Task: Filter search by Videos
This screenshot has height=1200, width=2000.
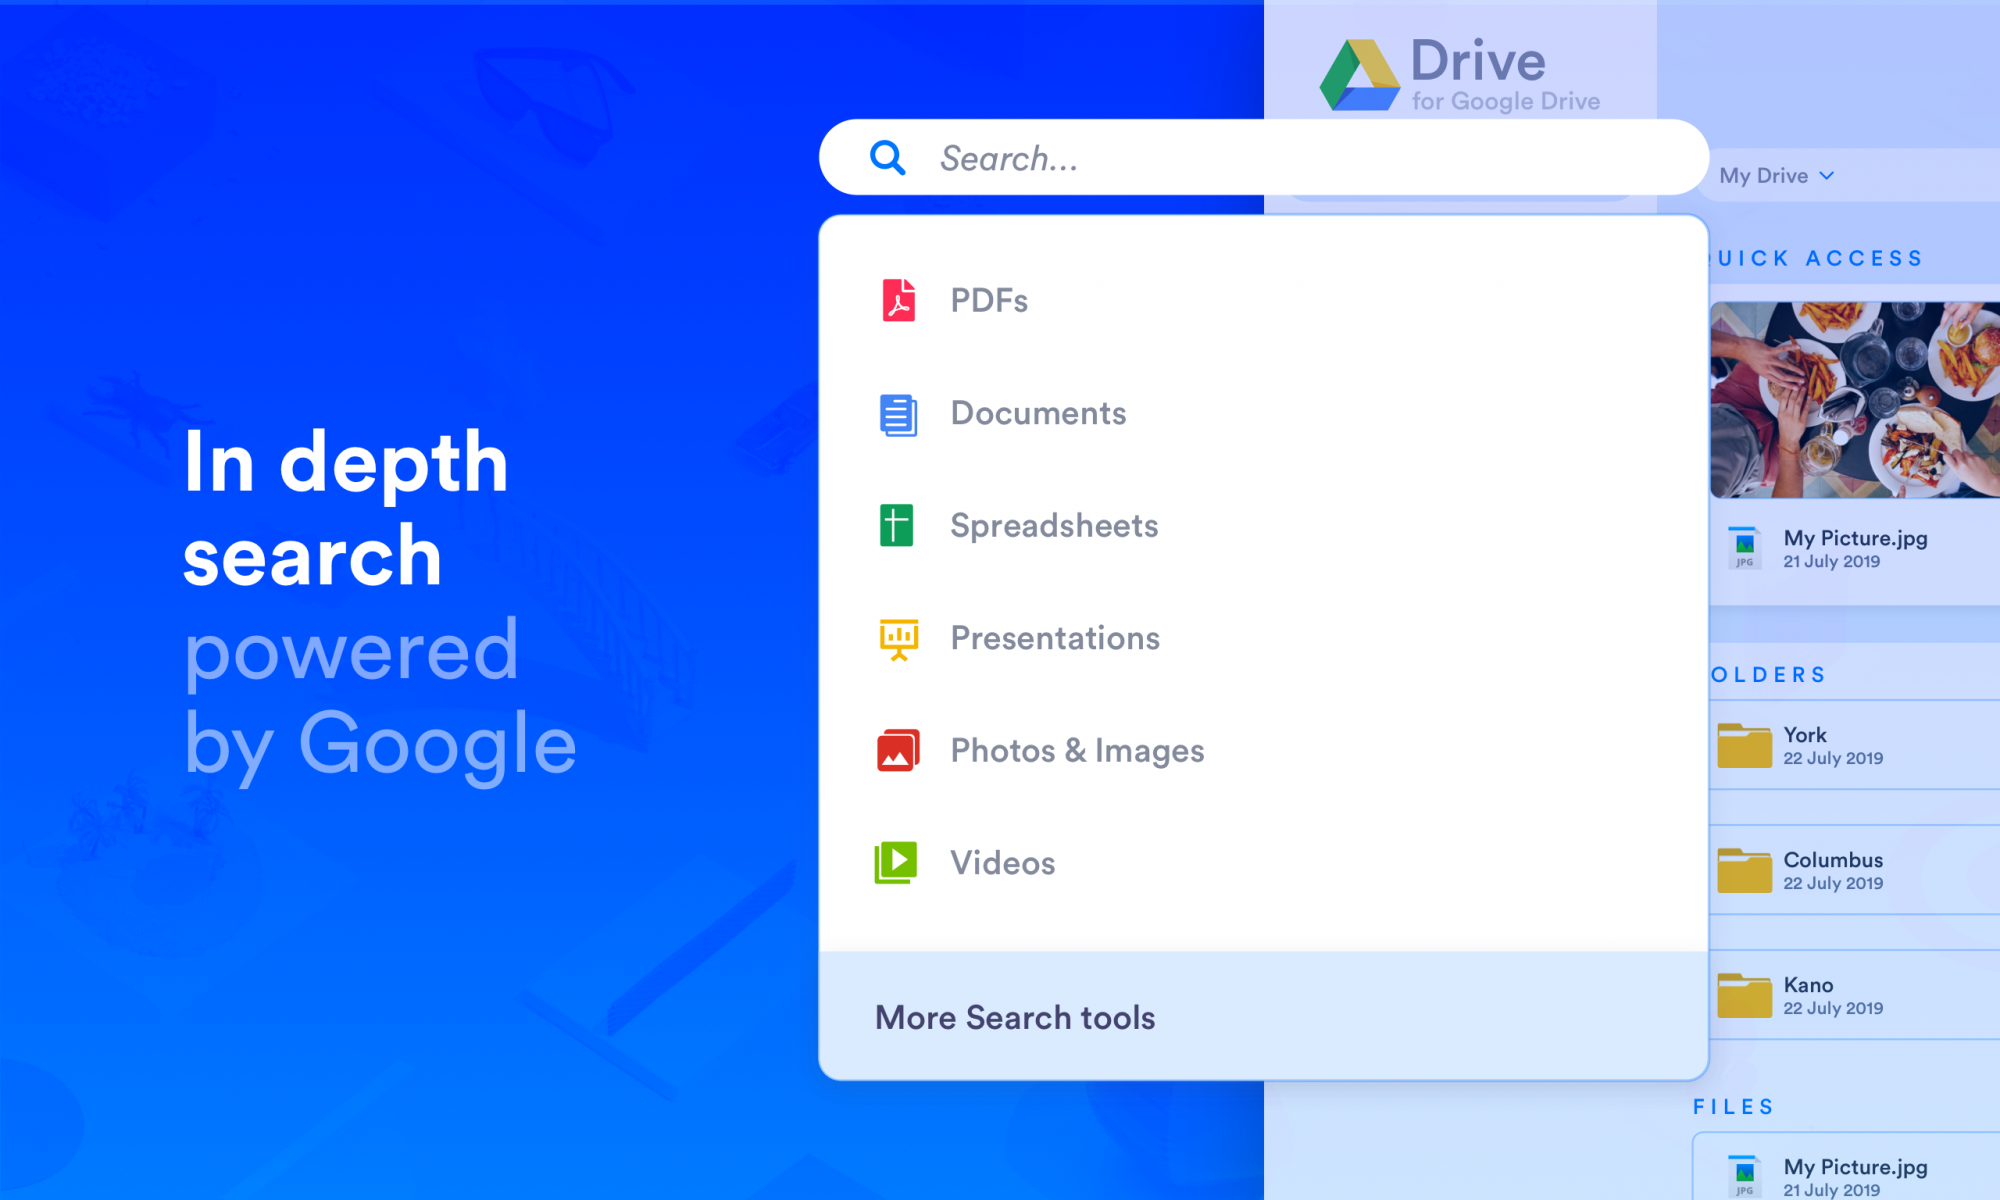Action: pos(1263,863)
